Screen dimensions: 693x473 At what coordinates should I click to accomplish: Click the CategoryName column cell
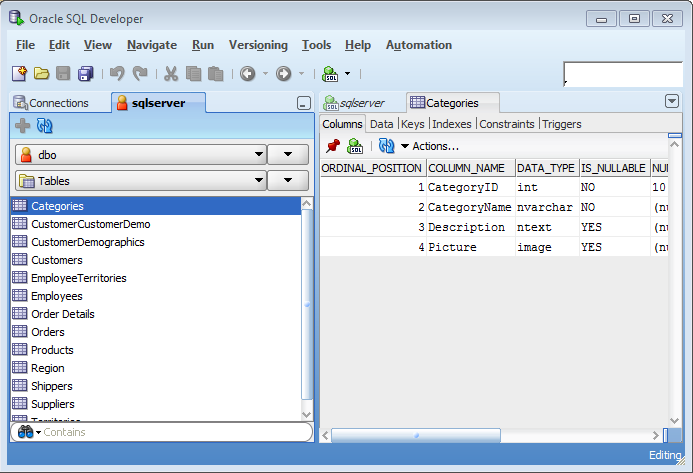point(470,207)
